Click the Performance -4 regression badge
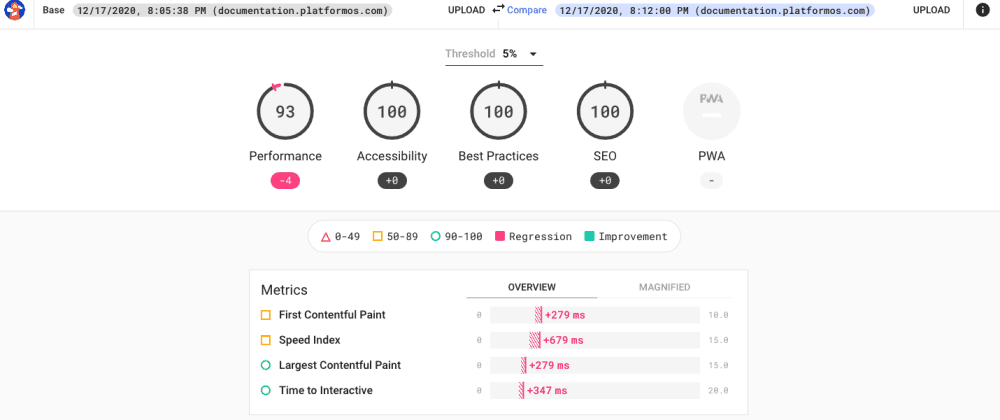 click(x=285, y=181)
